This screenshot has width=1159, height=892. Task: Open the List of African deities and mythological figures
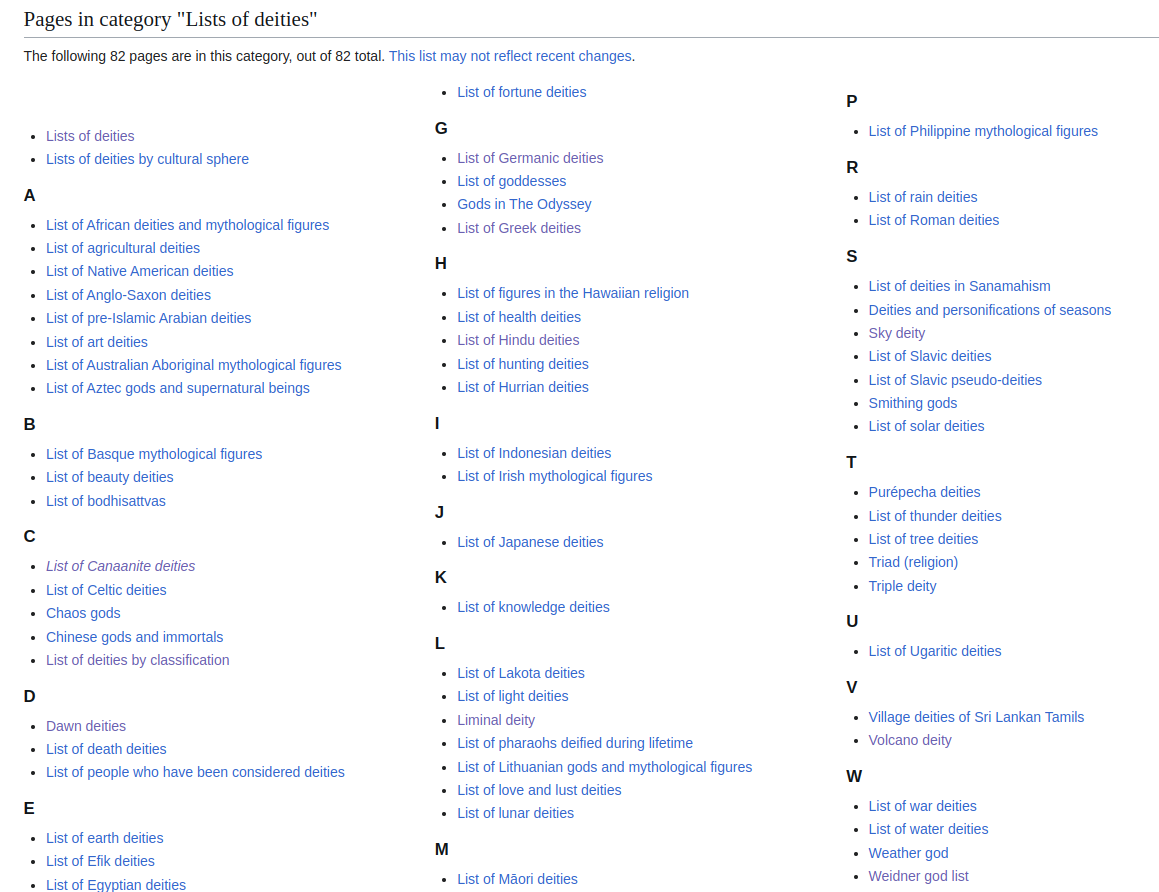(x=187, y=224)
